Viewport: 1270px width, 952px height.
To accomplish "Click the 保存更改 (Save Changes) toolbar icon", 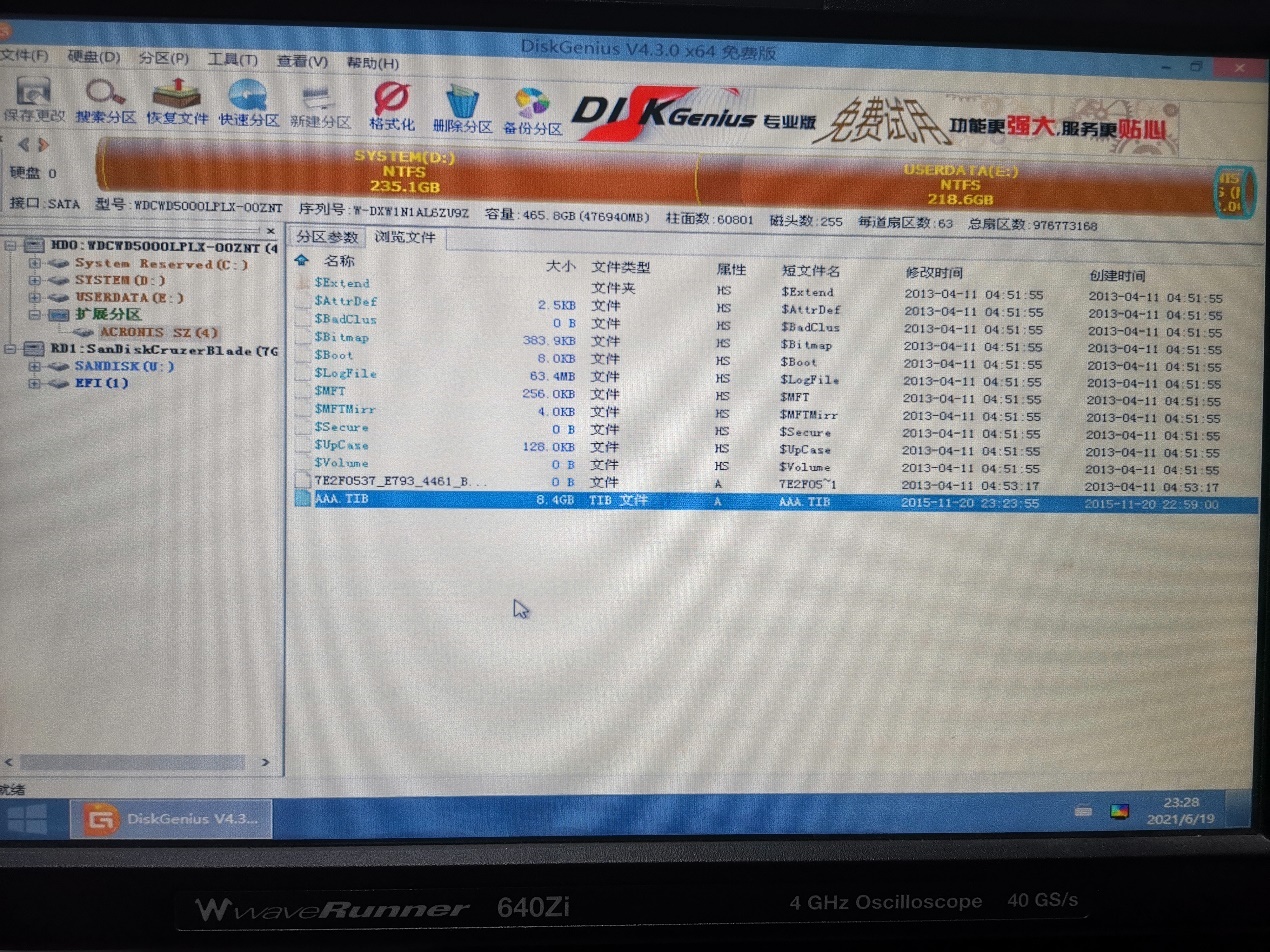I will tap(33, 103).
